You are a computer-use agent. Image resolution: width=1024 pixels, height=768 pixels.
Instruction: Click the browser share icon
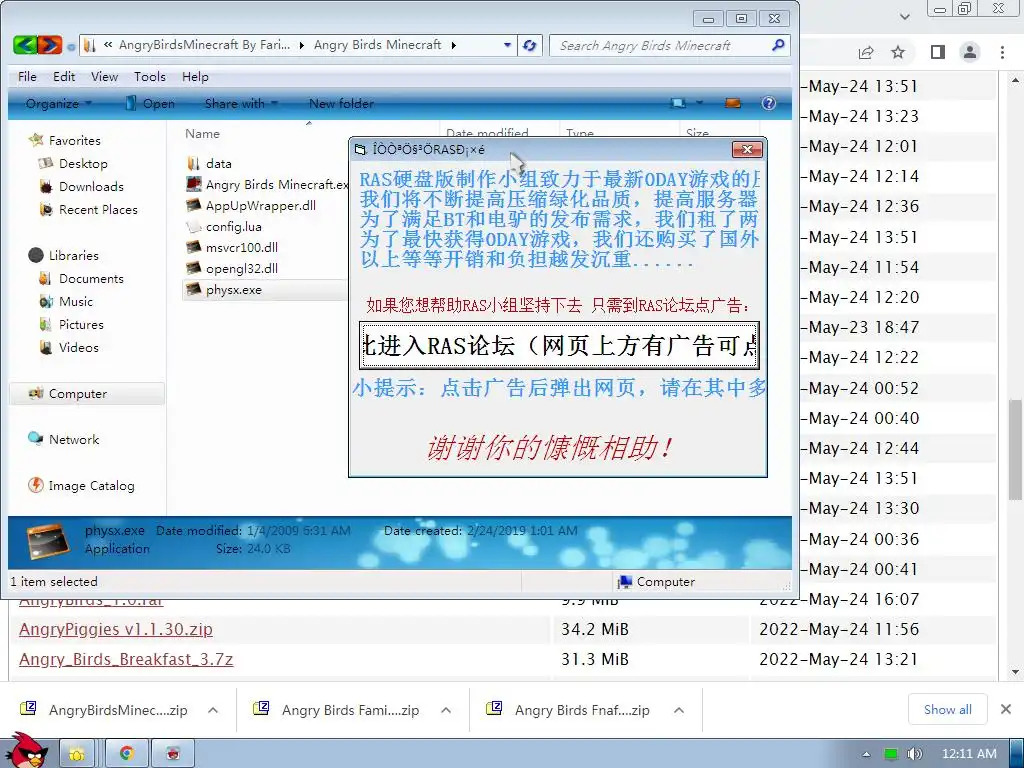pyautogui.click(x=866, y=52)
